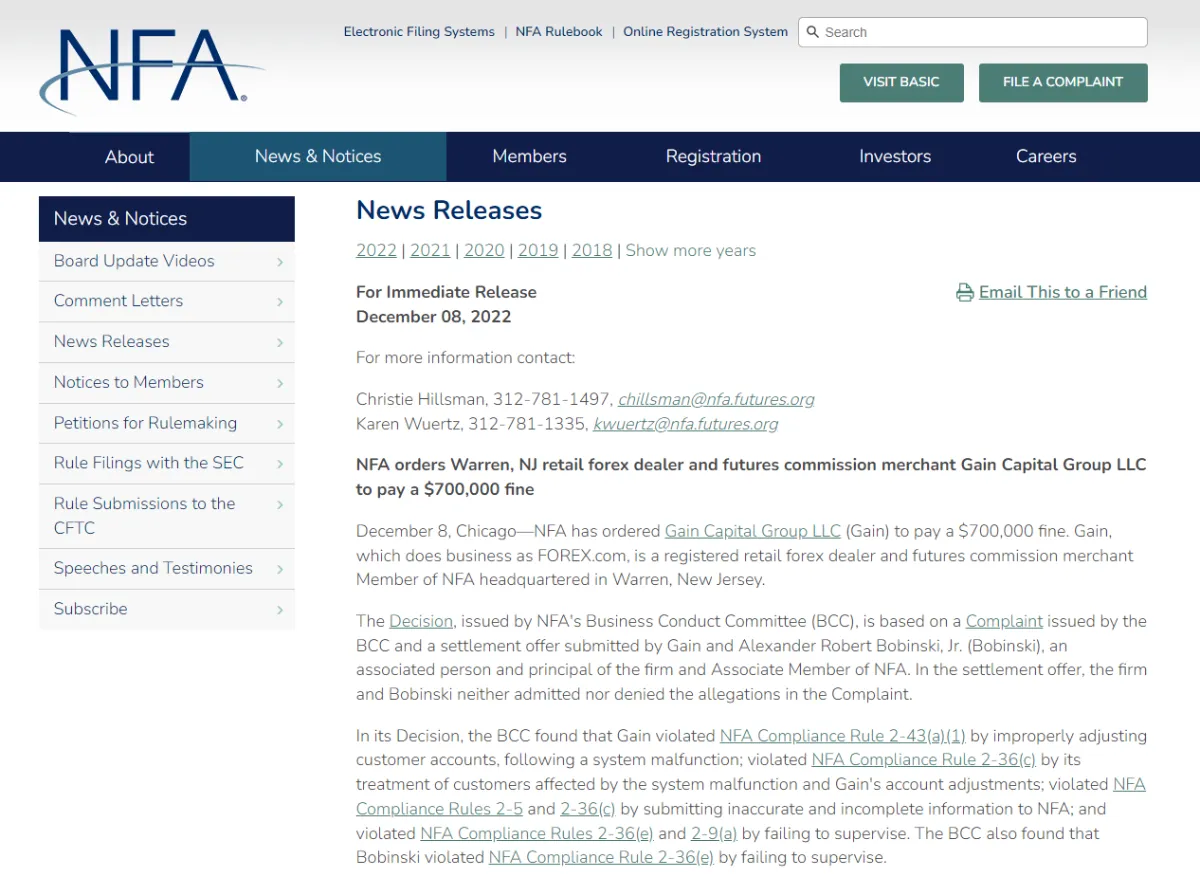The width and height of the screenshot is (1200, 877).
Task: Click the Visit BASIC button
Action: click(x=902, y=83)
